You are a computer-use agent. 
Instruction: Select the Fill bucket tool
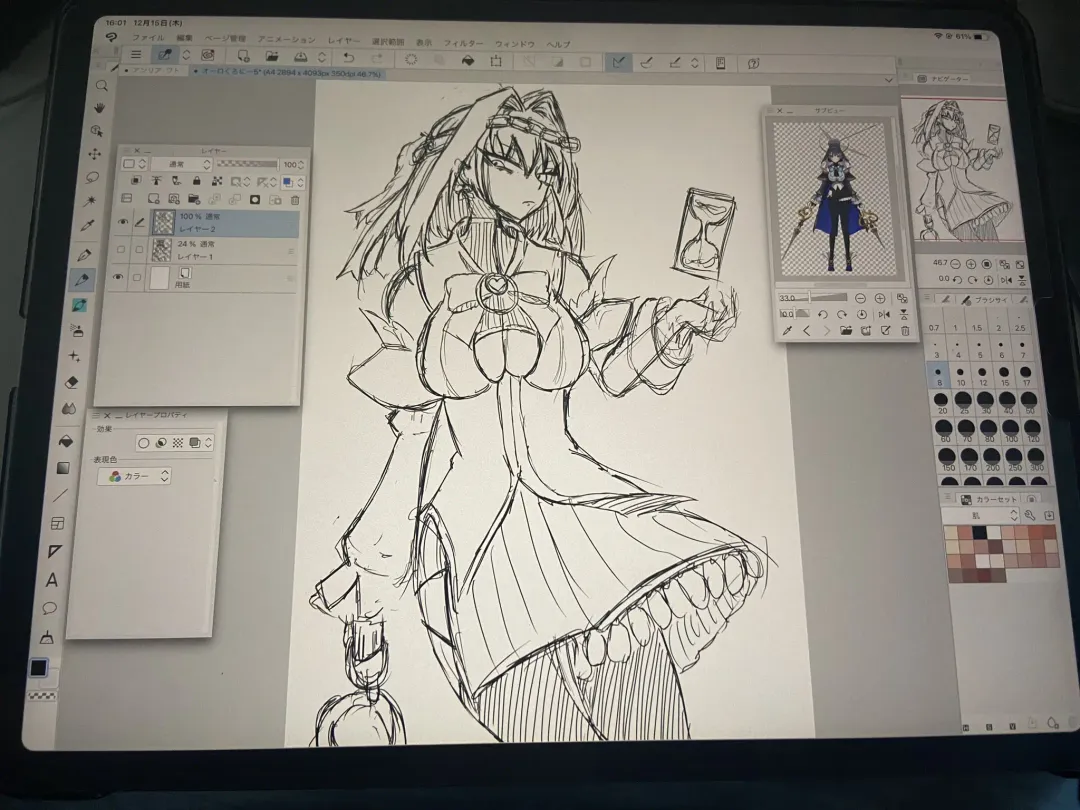(x=67, y=441)
